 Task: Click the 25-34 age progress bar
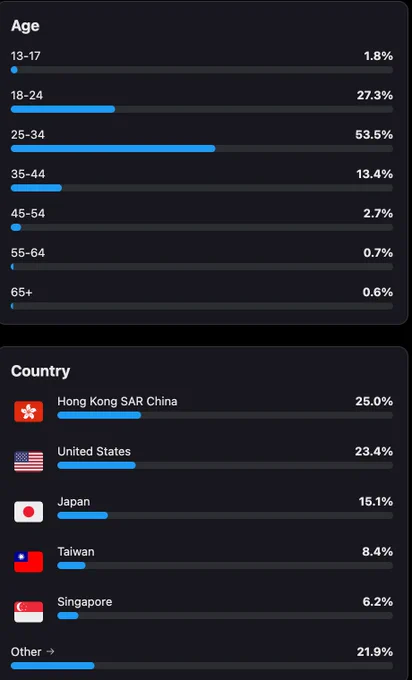point(202,149)
